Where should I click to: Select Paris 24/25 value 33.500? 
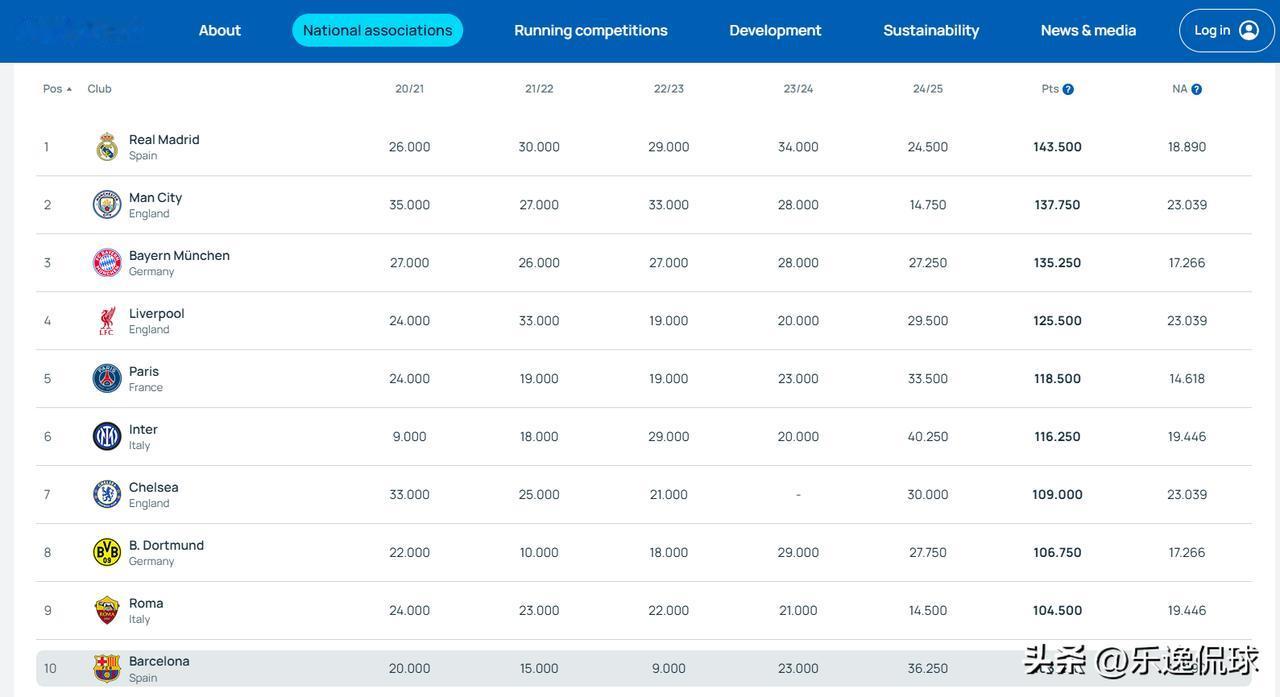click(928, 379)
